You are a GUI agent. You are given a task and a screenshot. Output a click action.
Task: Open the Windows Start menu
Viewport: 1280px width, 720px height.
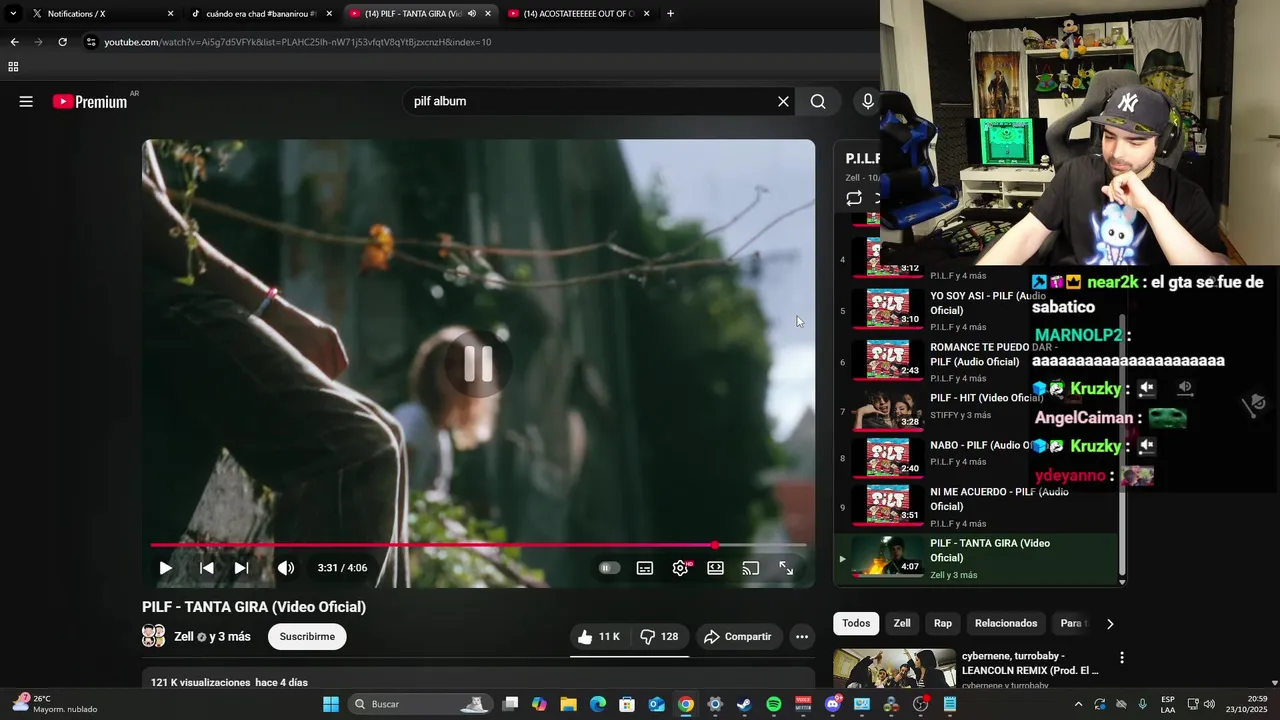(331, 704)
